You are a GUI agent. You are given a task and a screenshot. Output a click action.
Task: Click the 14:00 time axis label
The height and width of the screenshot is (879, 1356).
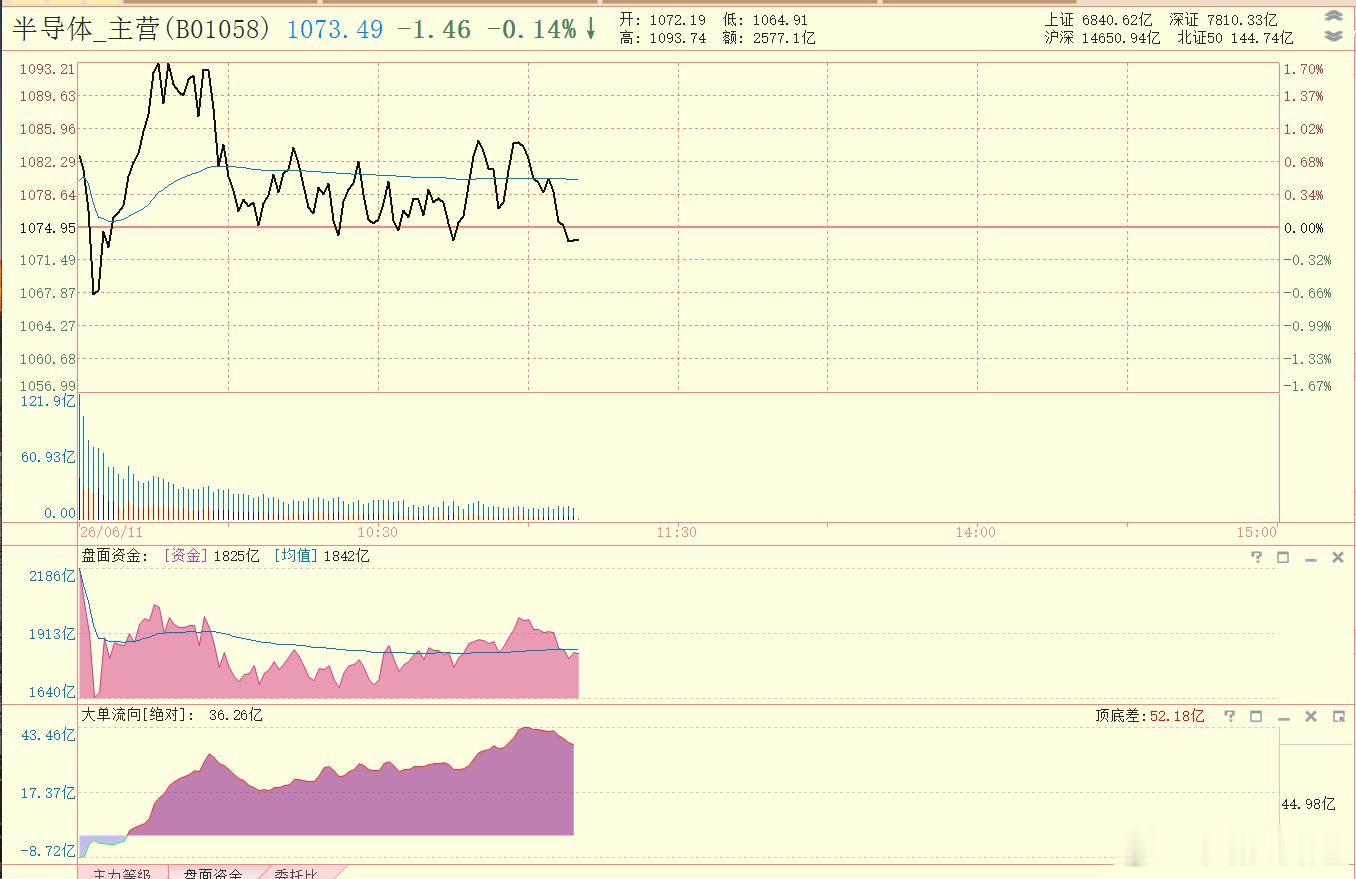coord(975,532)
